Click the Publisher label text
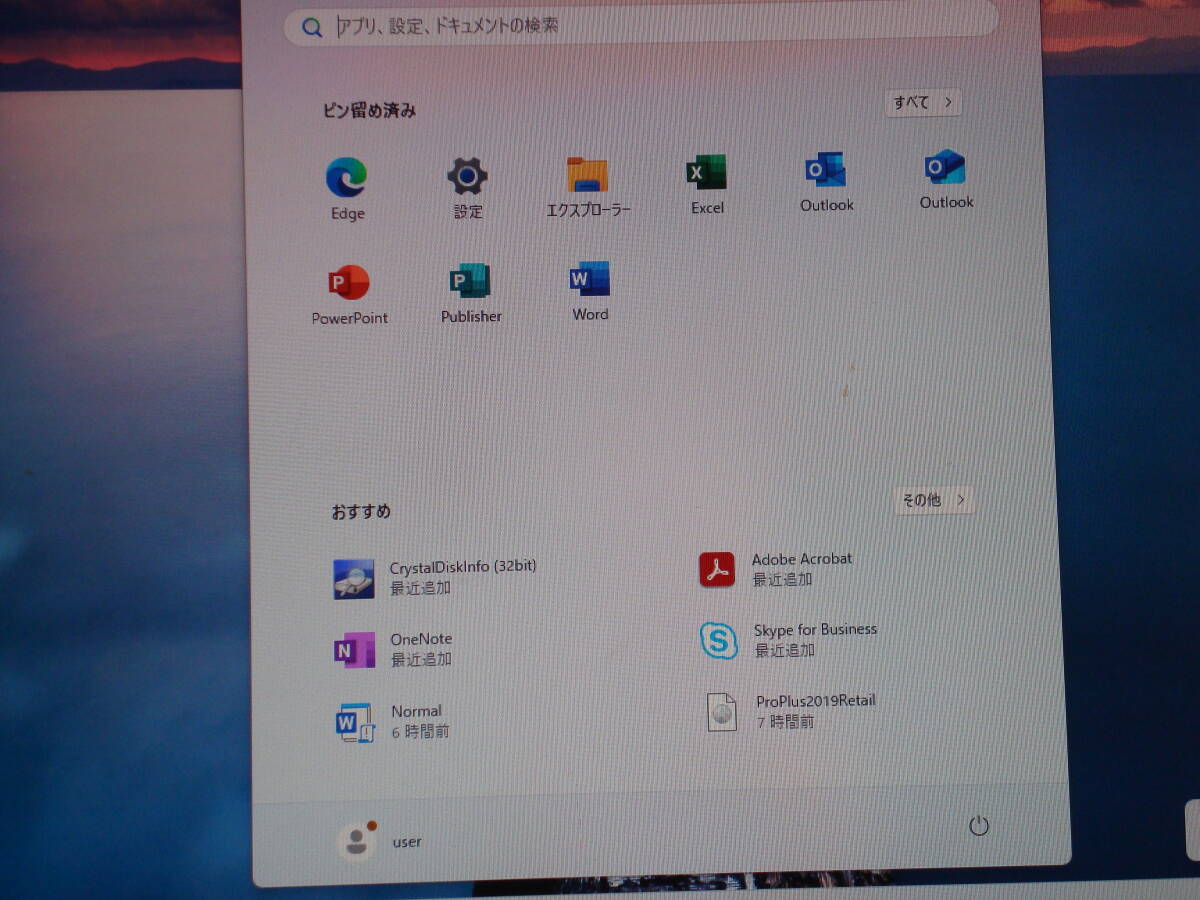The image size is (1200, 900). pyautogui.click(x=471, y=316)
